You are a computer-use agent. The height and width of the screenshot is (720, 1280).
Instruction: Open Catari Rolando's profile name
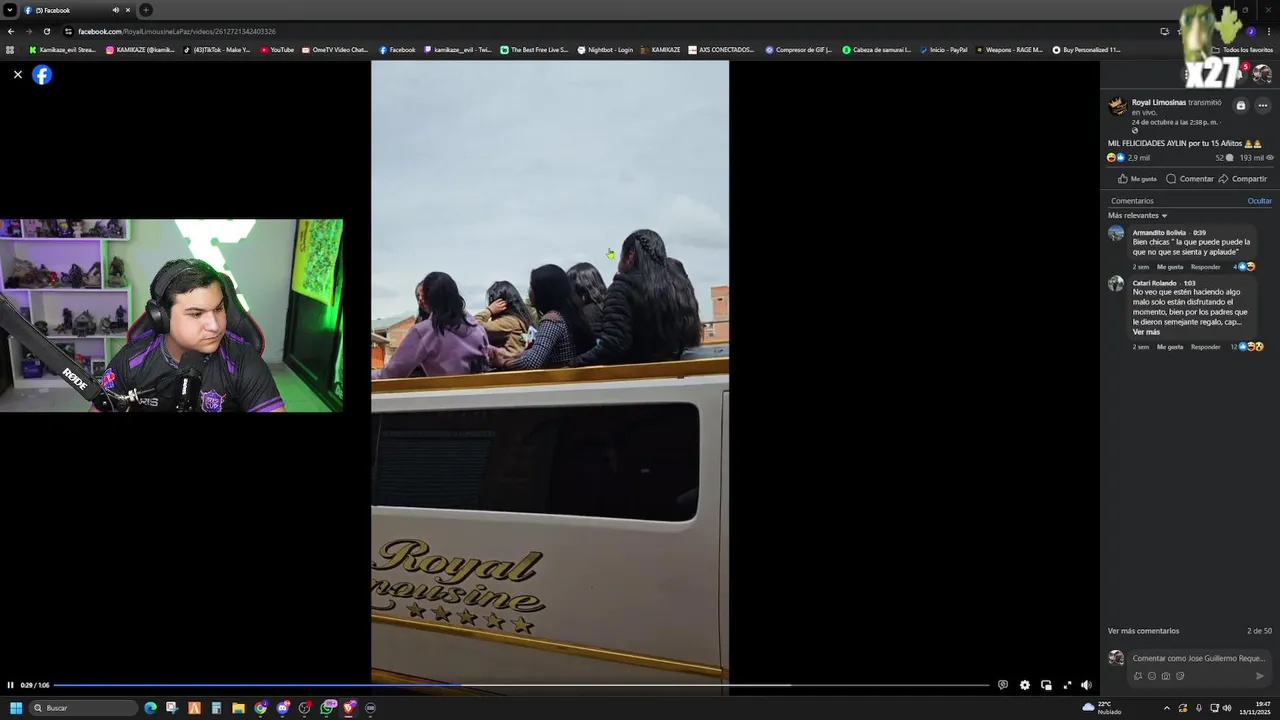tap(1155, 283)
